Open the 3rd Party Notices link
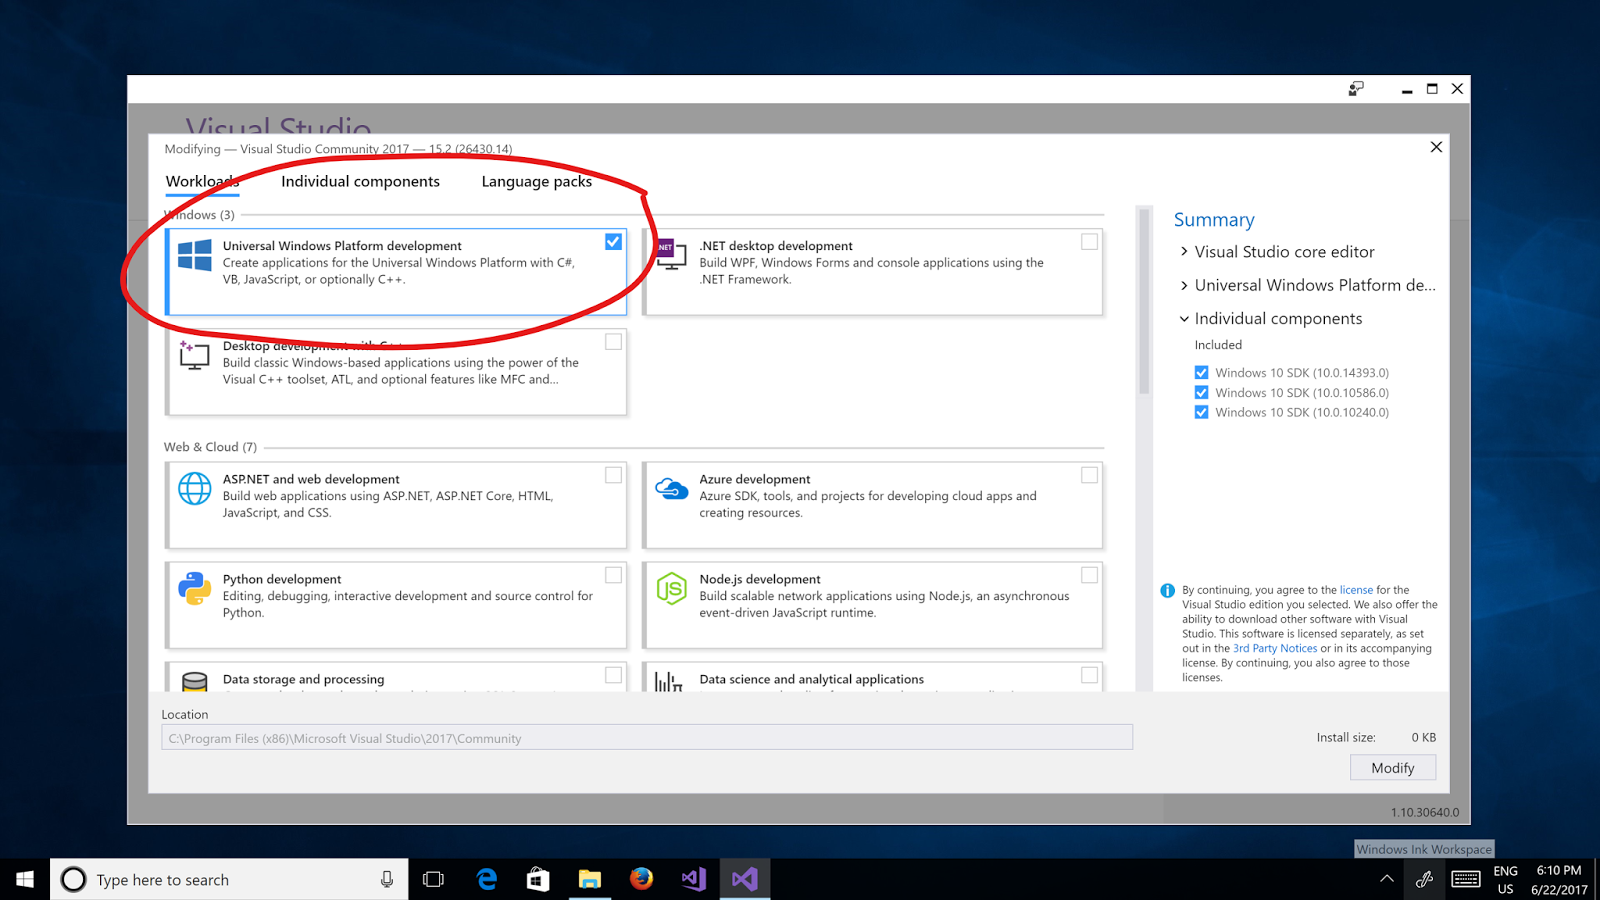This screenshot has height=900, width=1600. click(1275, 647)
